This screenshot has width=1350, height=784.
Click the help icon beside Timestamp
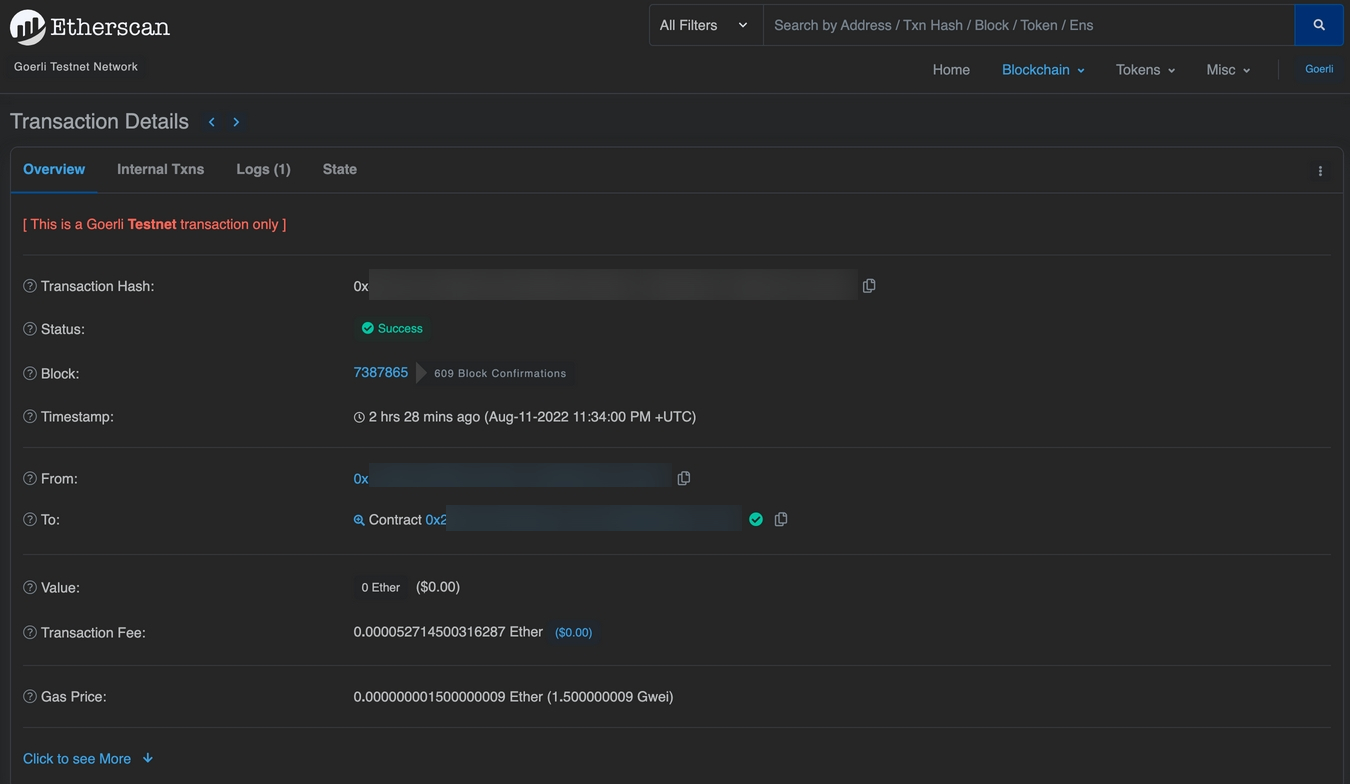click(x=30, y=416)
